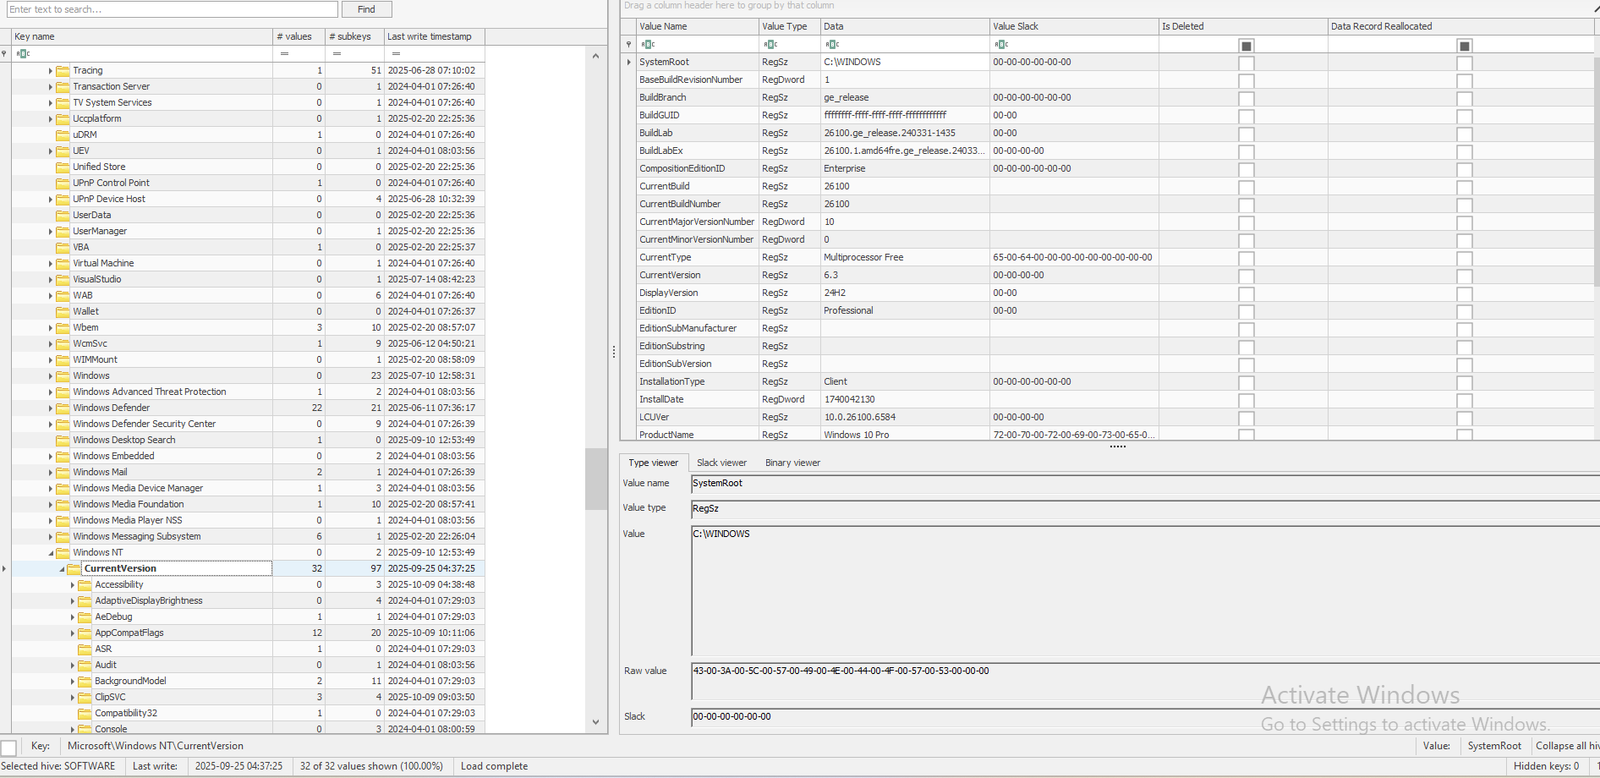Click the Data column filter condition icon

(832, 45)
